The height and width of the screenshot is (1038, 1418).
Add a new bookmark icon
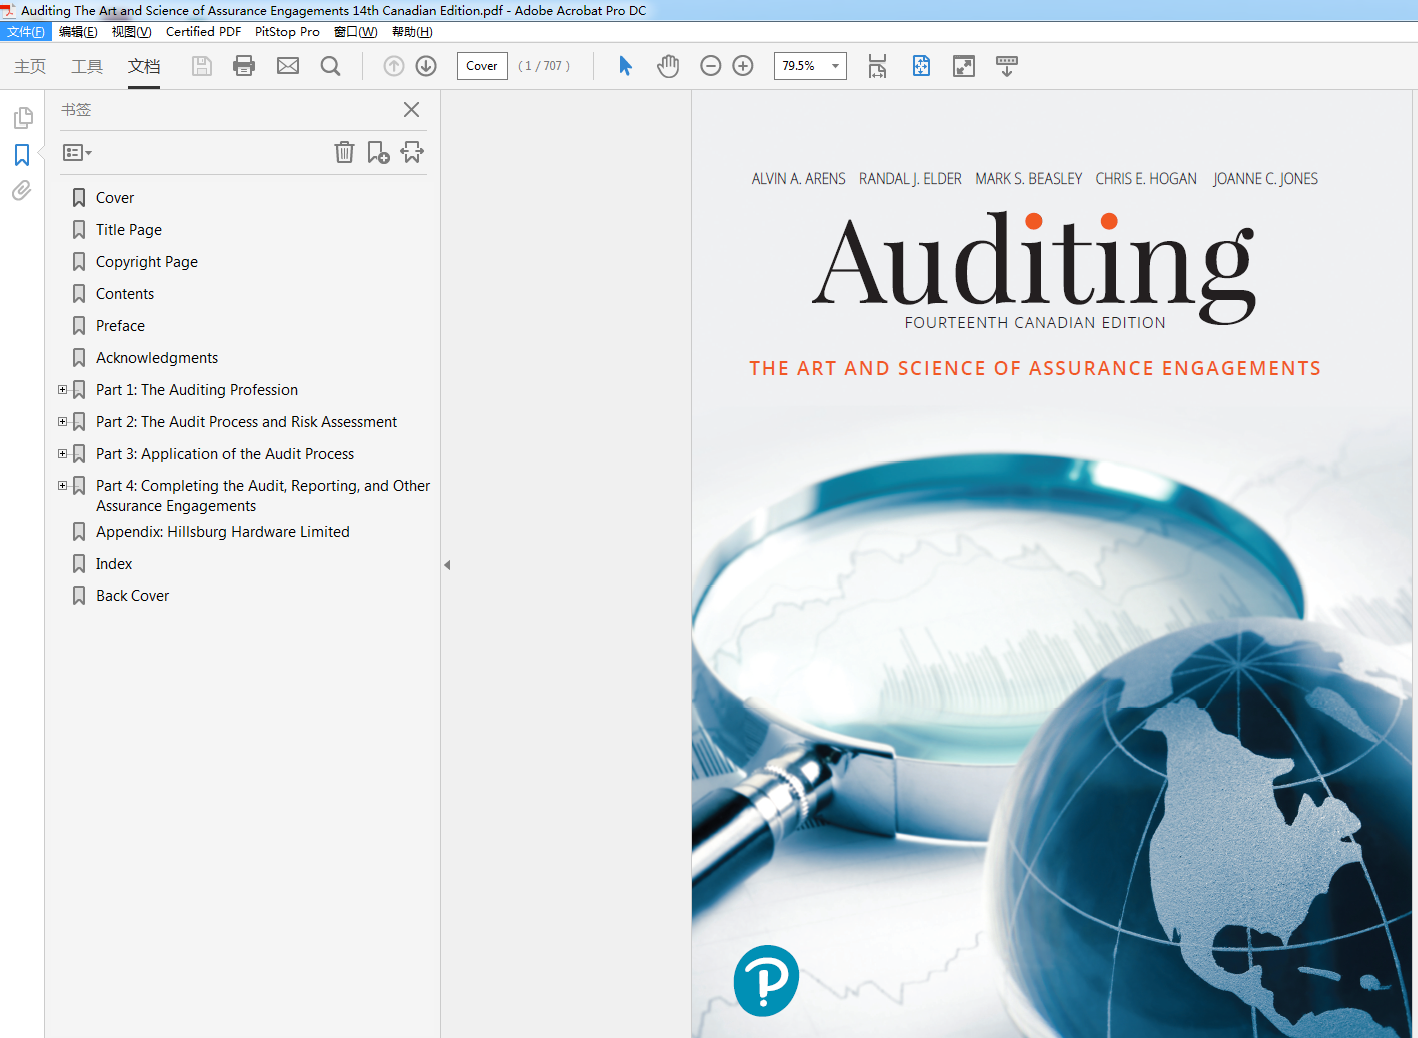tap(378, 152)
